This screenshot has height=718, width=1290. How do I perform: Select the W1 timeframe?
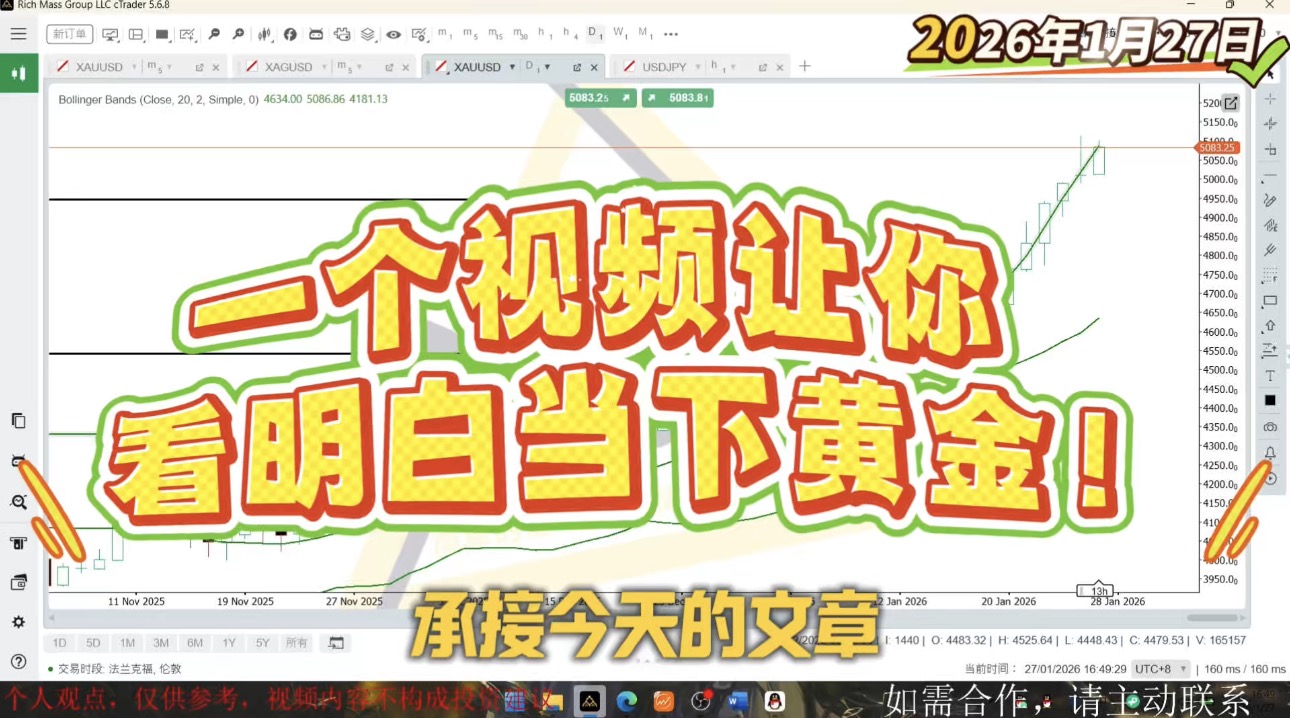pos(620,34)
